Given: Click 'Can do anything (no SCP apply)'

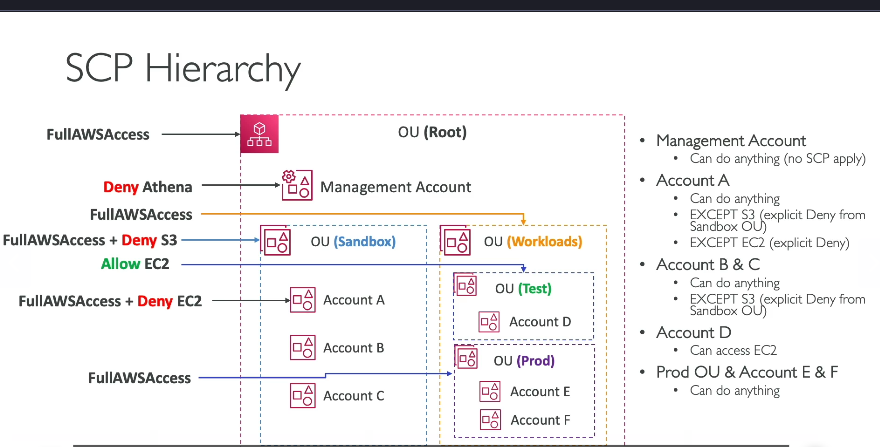Looking at the screenshot, I should 777,159.
